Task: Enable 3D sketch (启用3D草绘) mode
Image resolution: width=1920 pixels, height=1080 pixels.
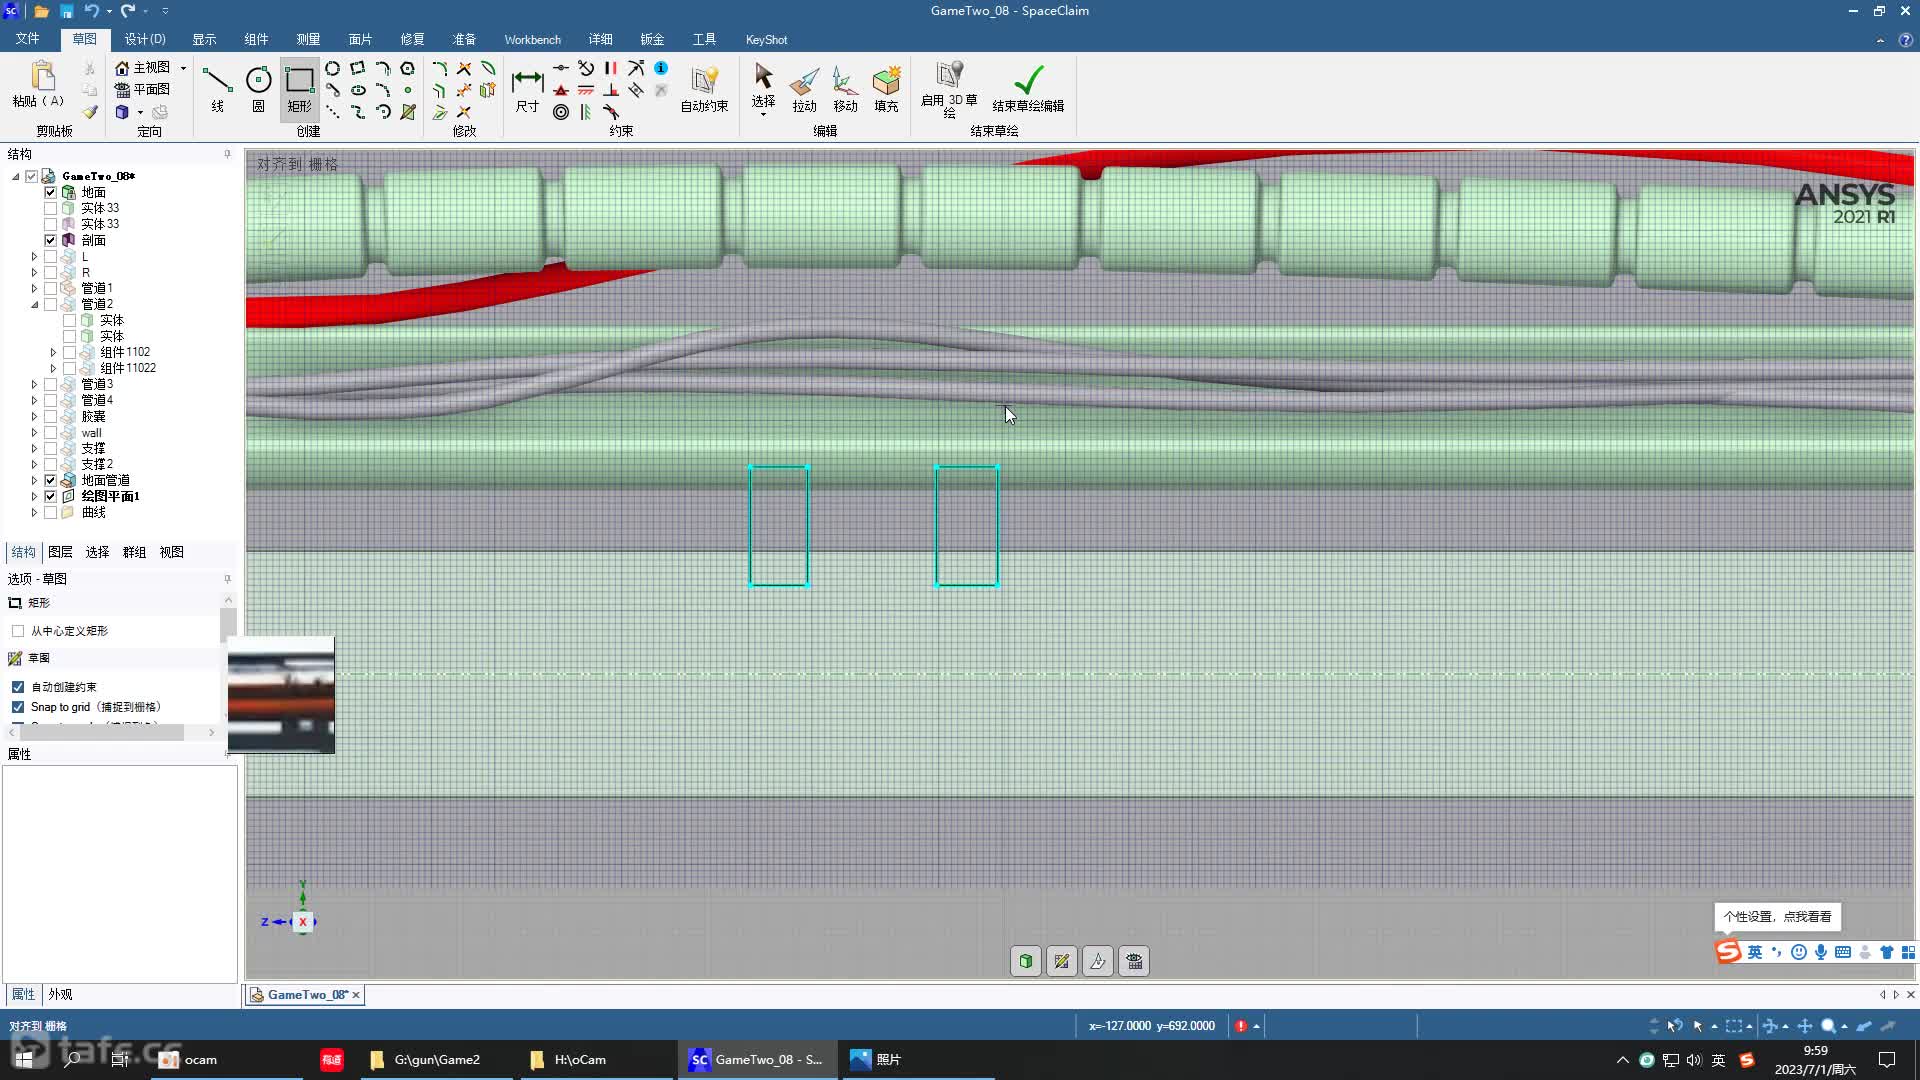Action: pyautogui.click(x=949, y=88)
